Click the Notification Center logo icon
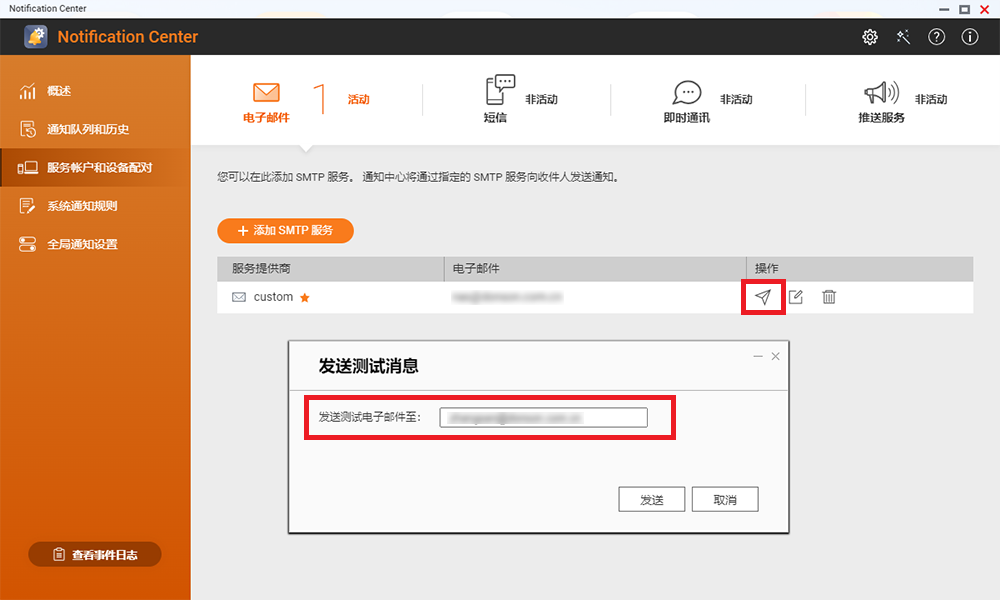The height and width of the screenshot is (600, 1000). tap(36, 36)
